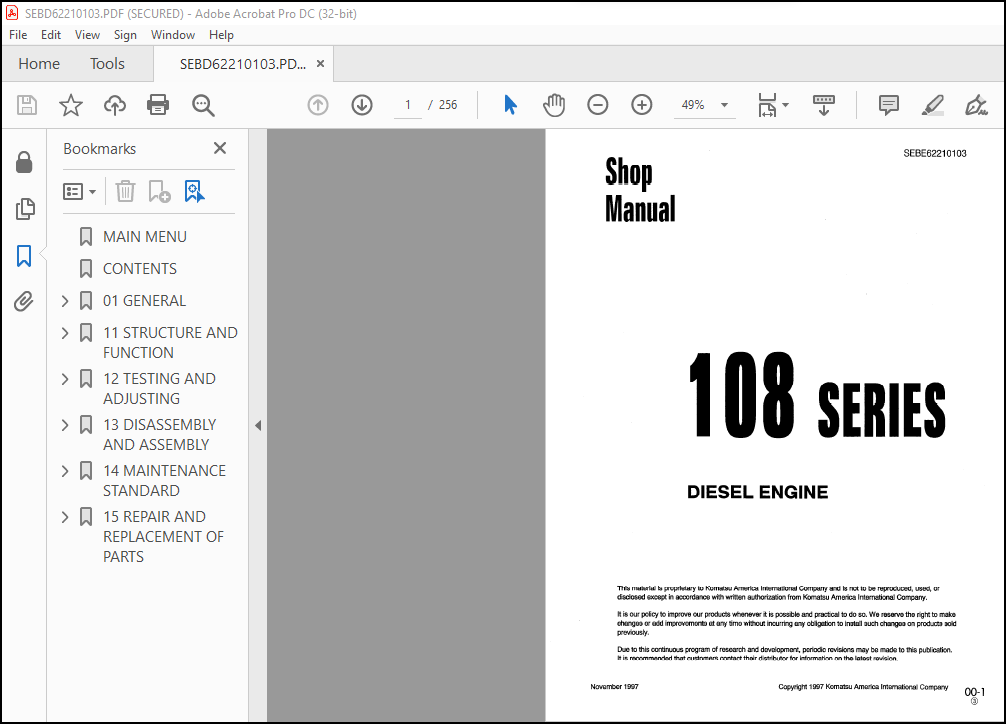
Task: View security lock settings in sidebar
Action: coord(24,162)
